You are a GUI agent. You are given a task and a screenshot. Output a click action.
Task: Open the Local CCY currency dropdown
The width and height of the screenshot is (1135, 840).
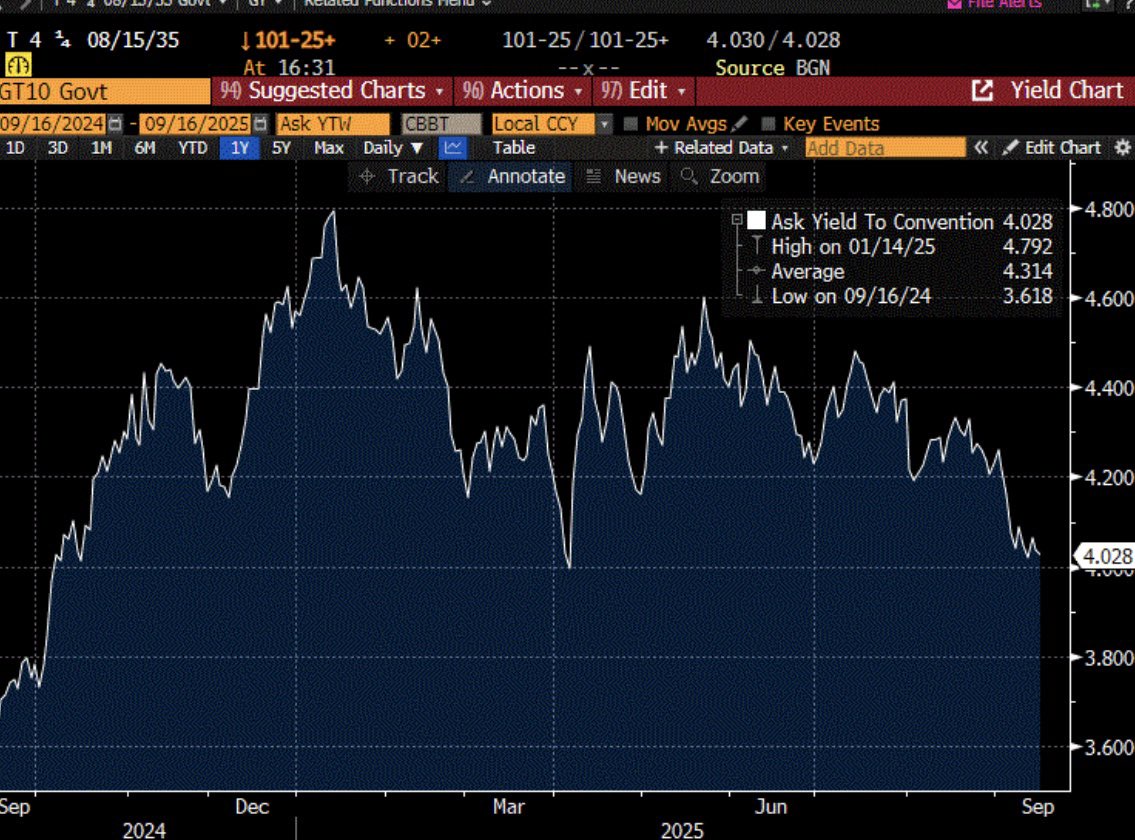[604, 124]
